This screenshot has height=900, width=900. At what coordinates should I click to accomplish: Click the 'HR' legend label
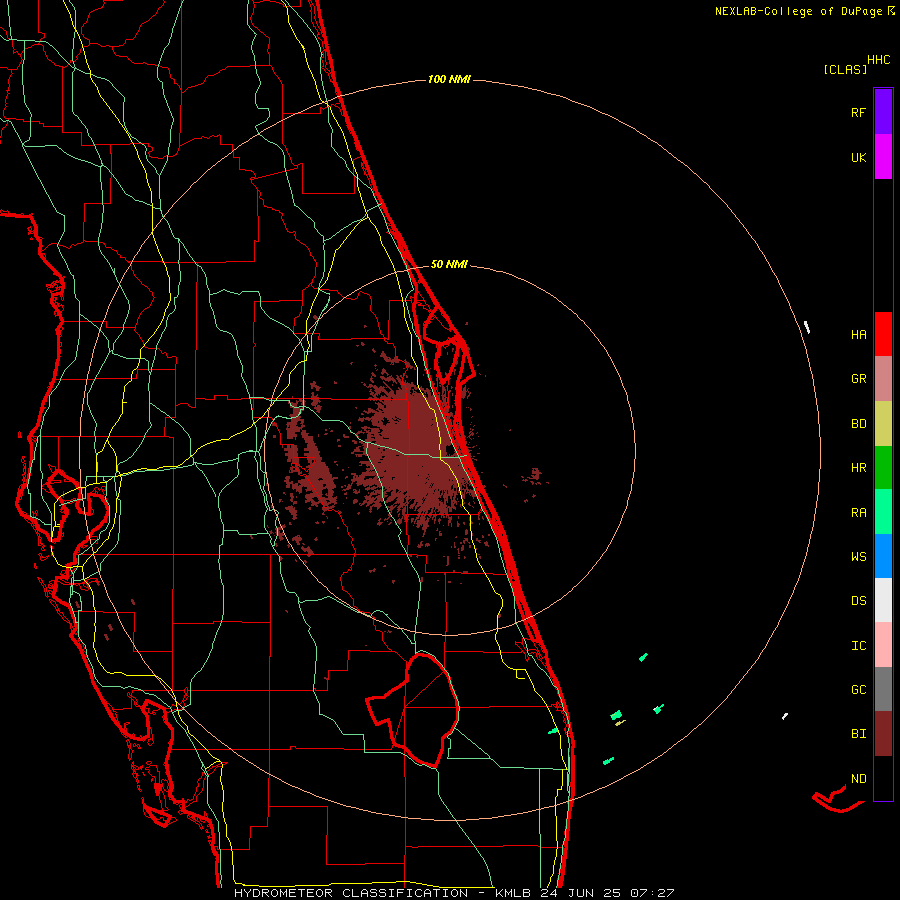(x=858, y=468)
